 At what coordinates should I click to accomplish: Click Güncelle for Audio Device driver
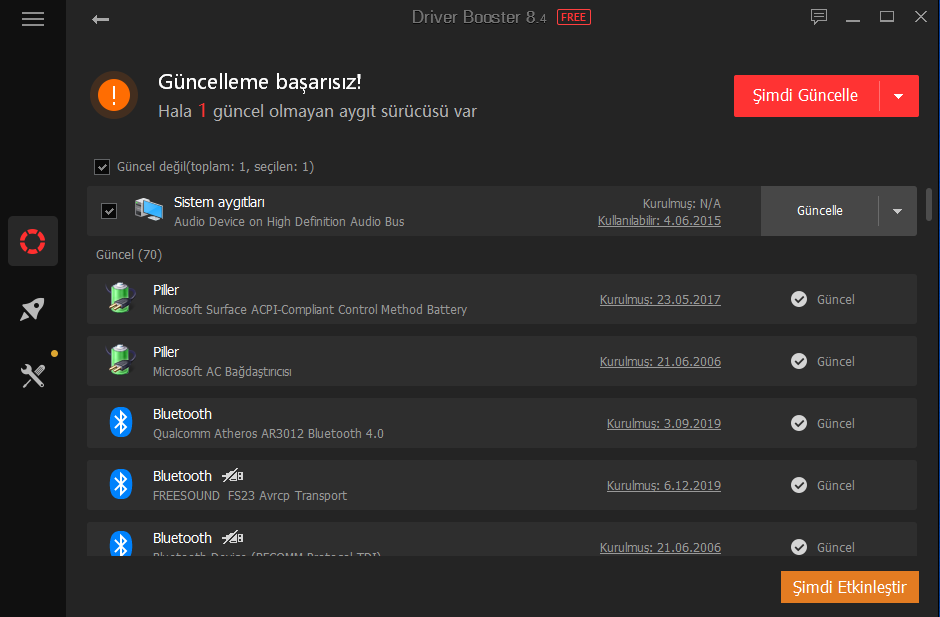[x=820, y=211]
